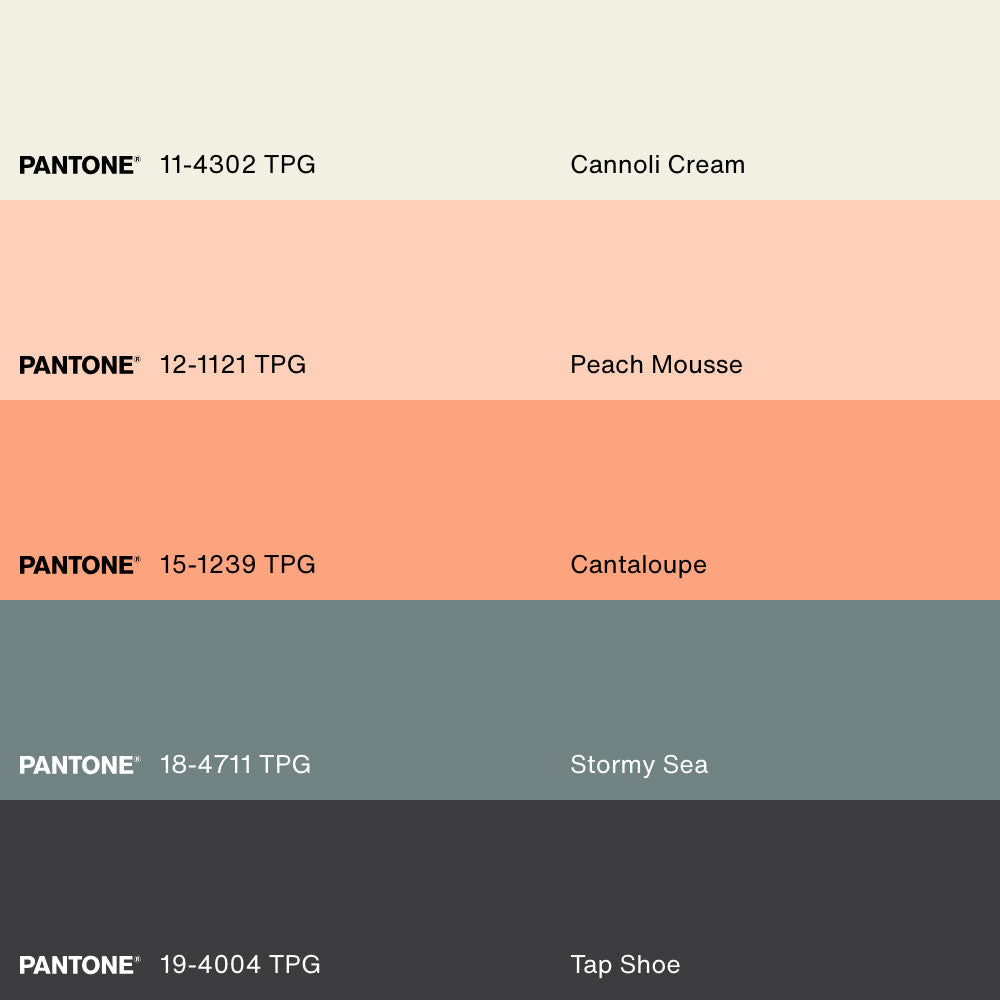Click the Cannoli Cream name label
Image resolution: width=1000 pixels, height=1000 pixels.
click(657, 165)
